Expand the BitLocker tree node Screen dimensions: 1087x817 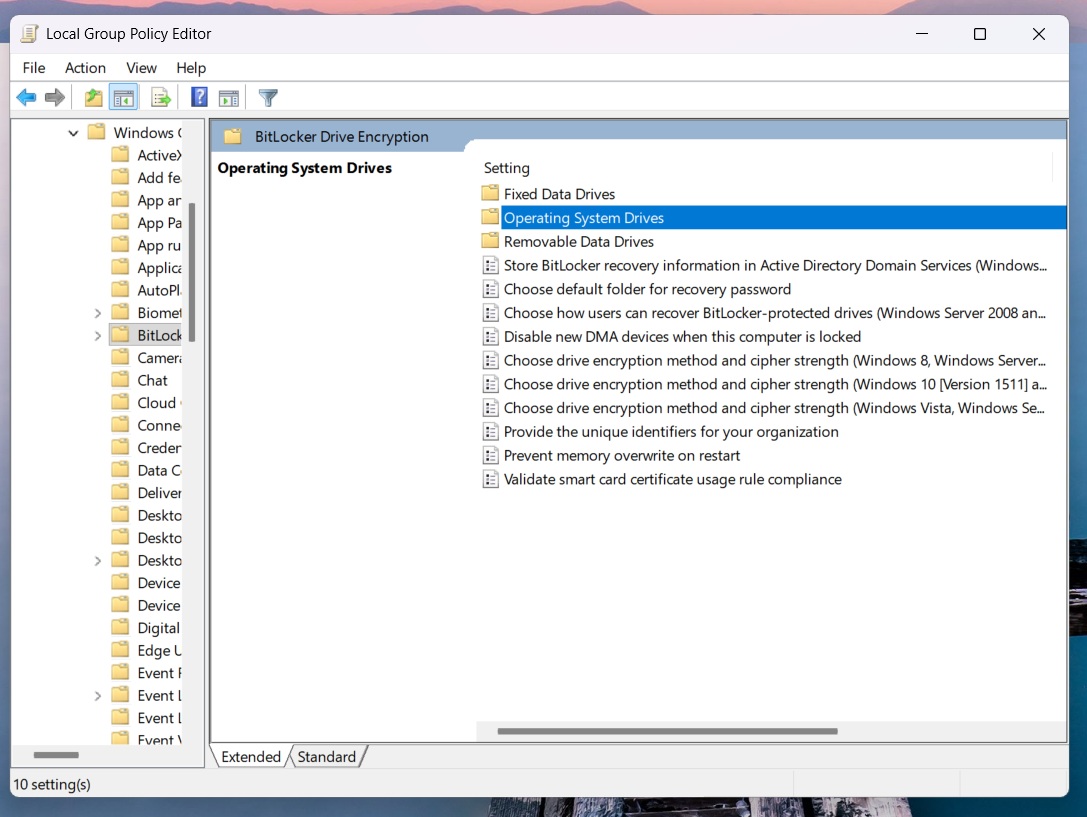click(x=97, y=334)
